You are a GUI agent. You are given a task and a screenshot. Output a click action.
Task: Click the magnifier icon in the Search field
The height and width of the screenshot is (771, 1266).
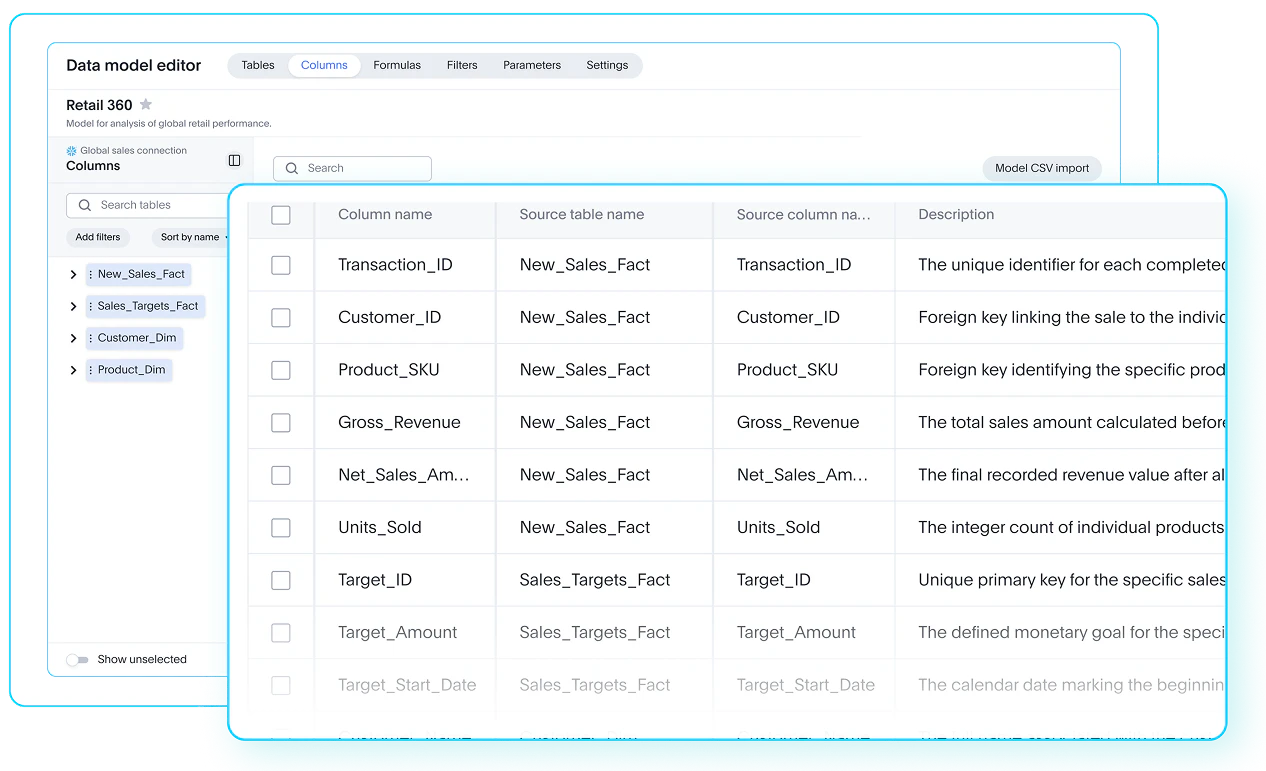tap(292, 168)
